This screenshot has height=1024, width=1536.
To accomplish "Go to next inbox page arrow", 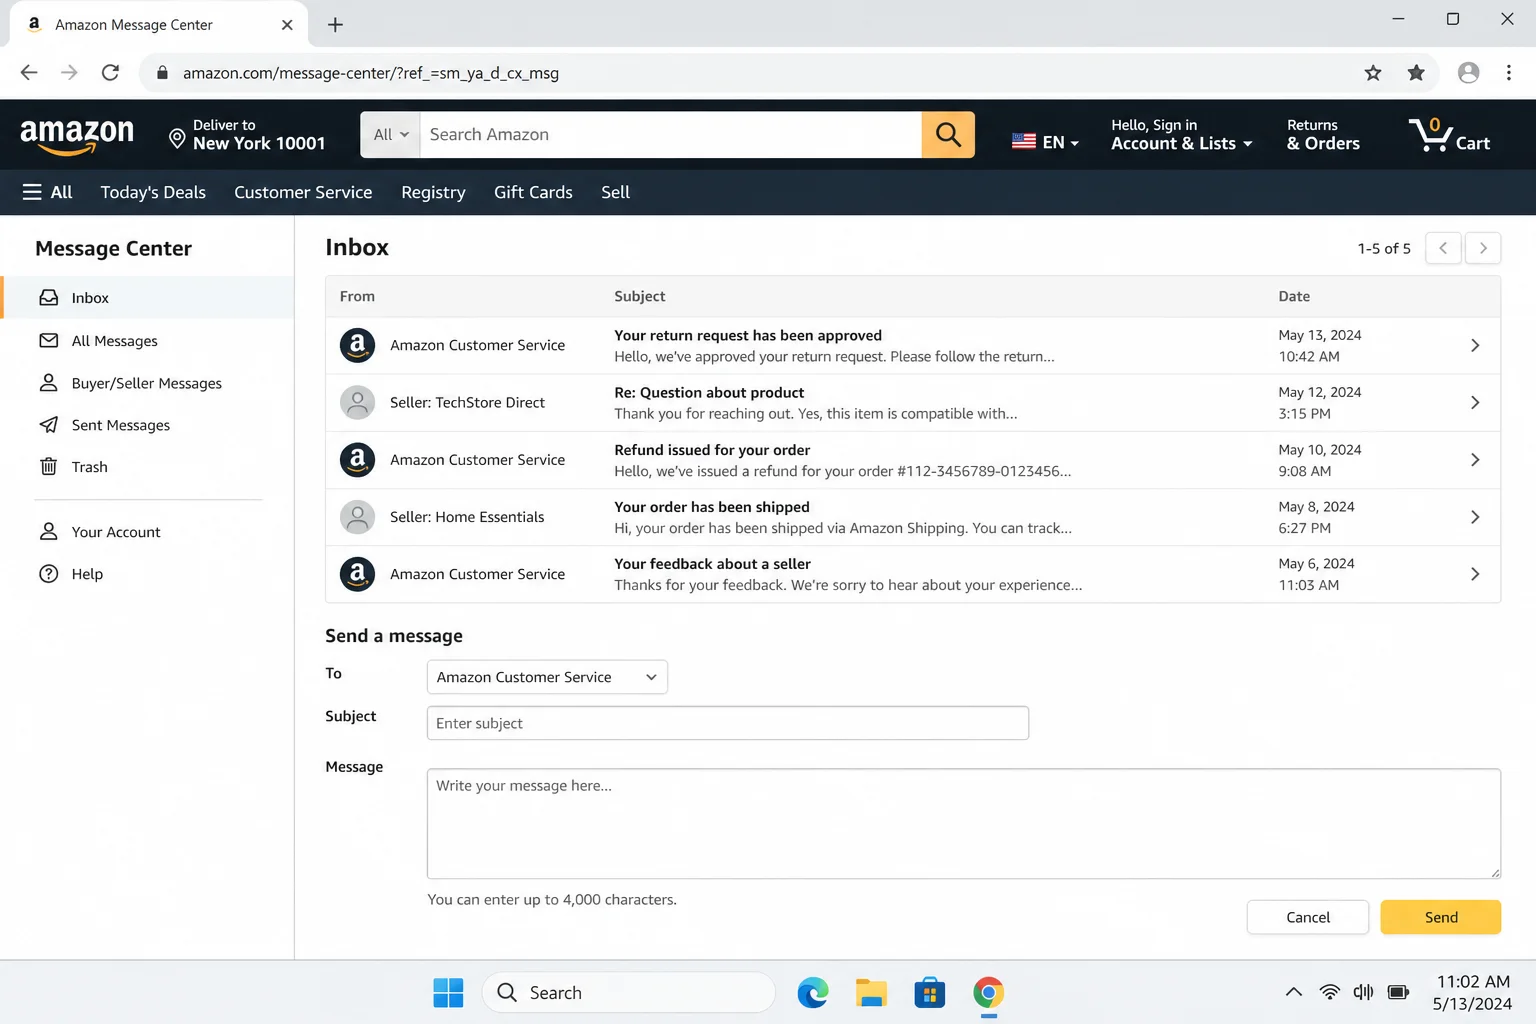I will point(1483,248).
